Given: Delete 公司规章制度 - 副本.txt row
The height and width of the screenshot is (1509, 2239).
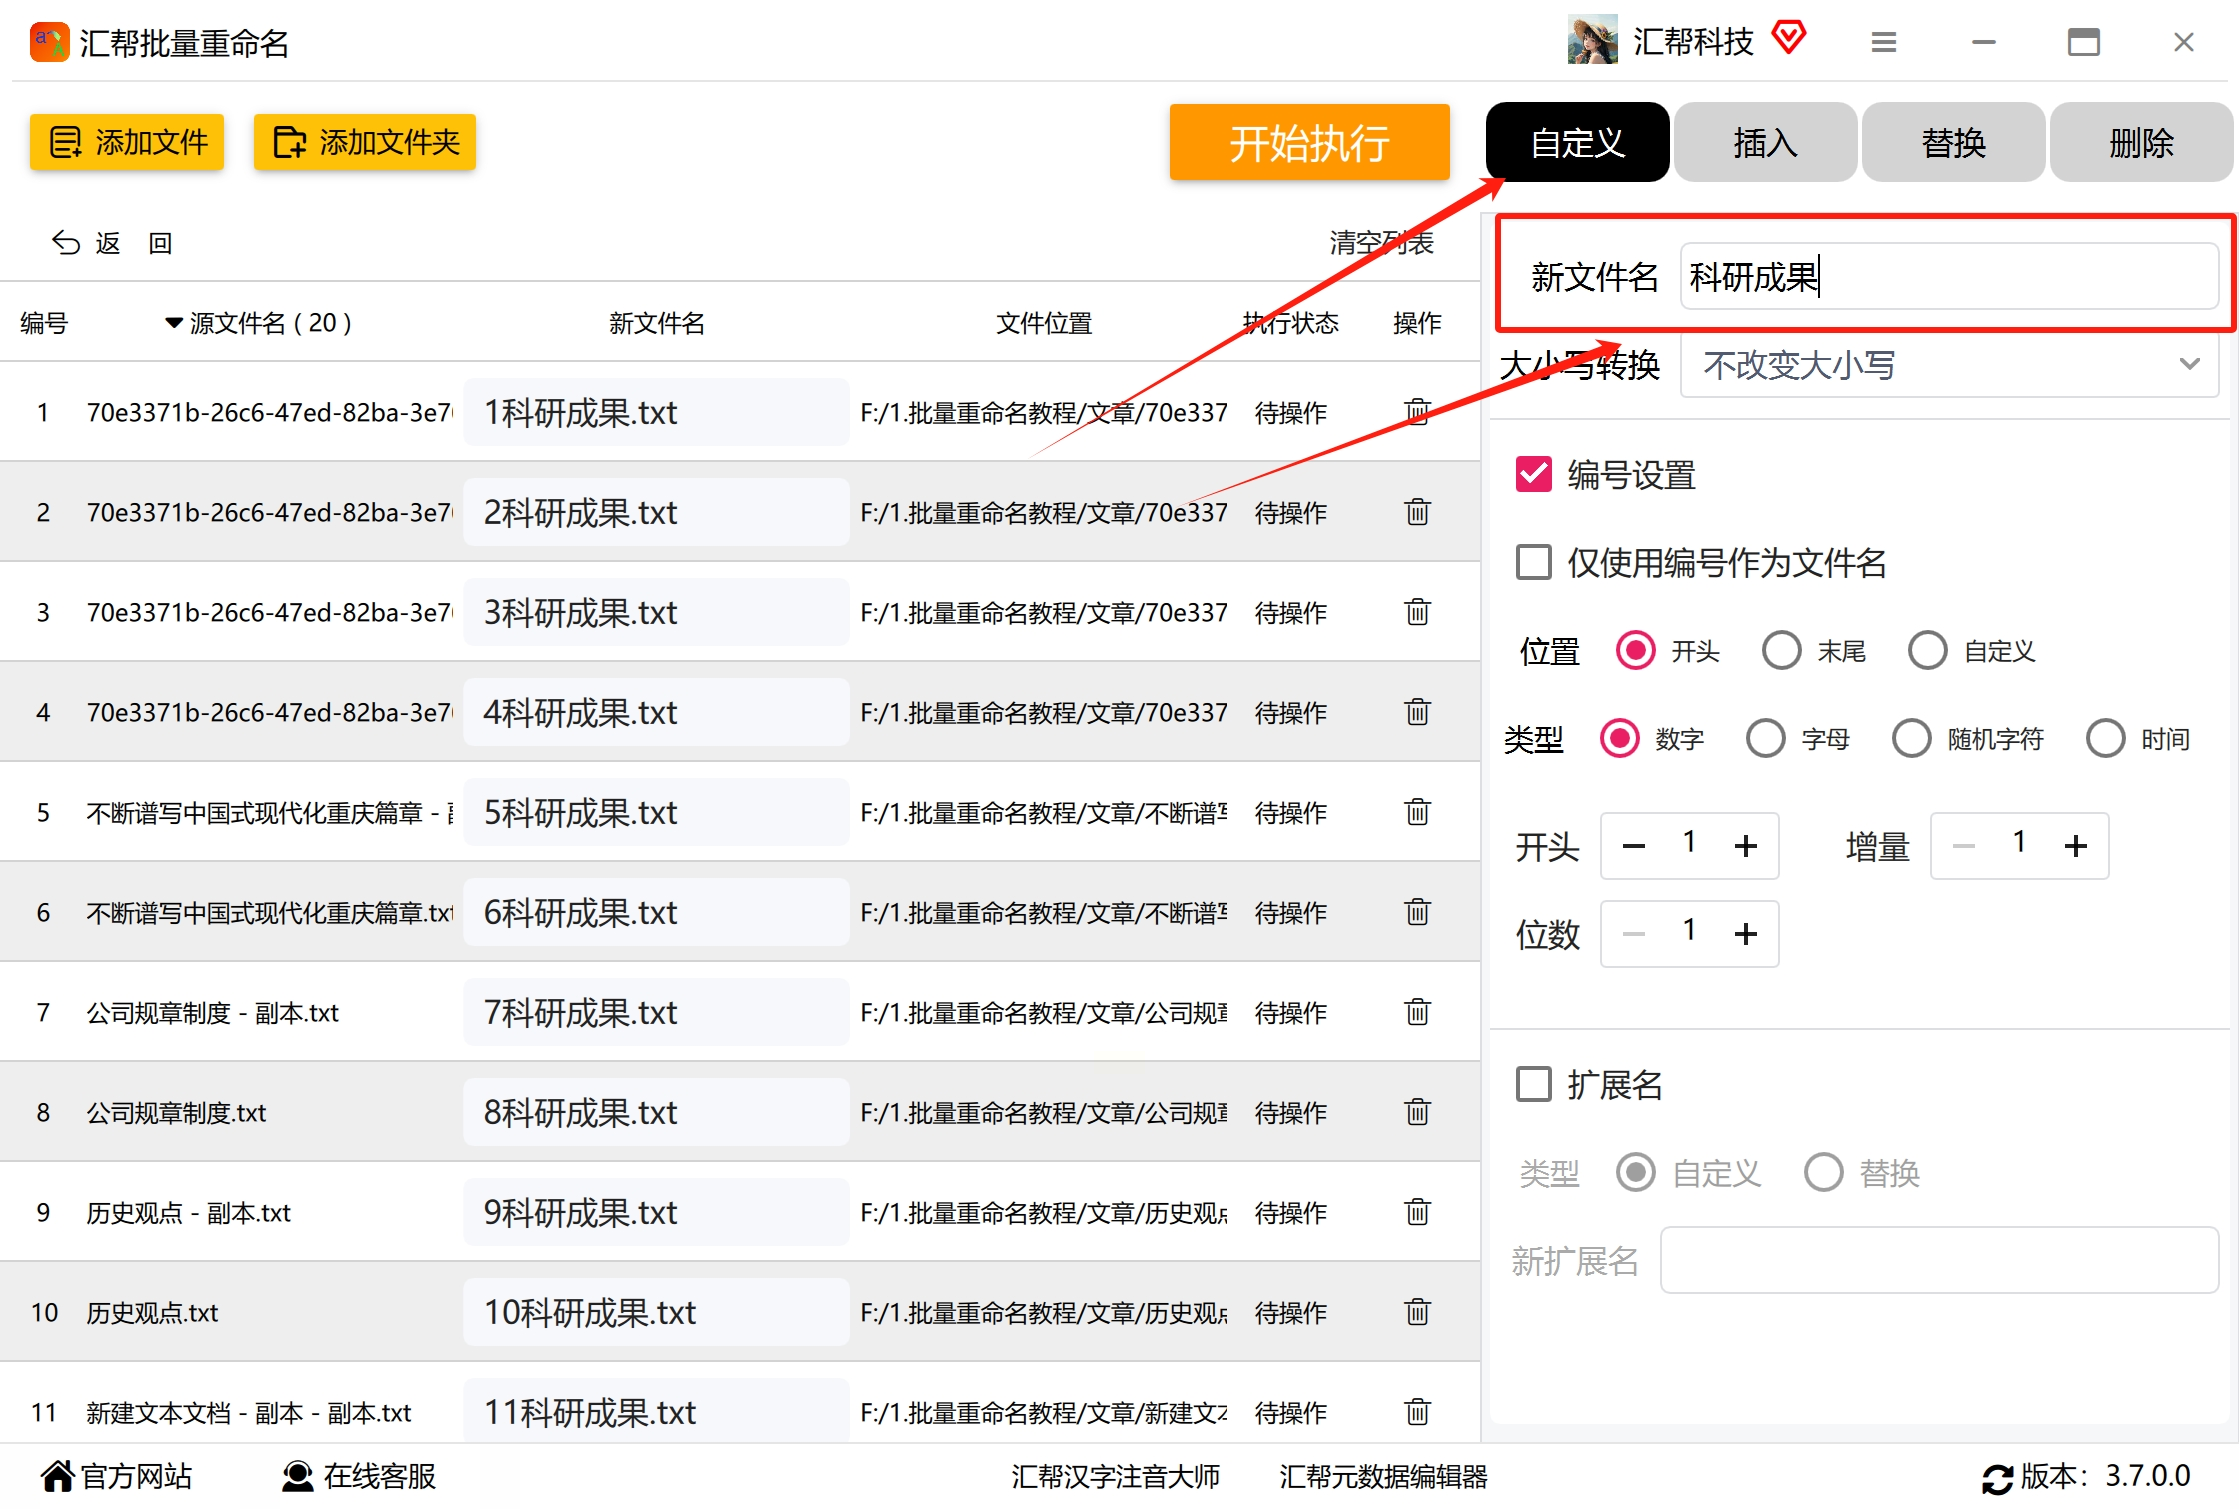Looking at the screenshot, I should click(1417, 1011).
